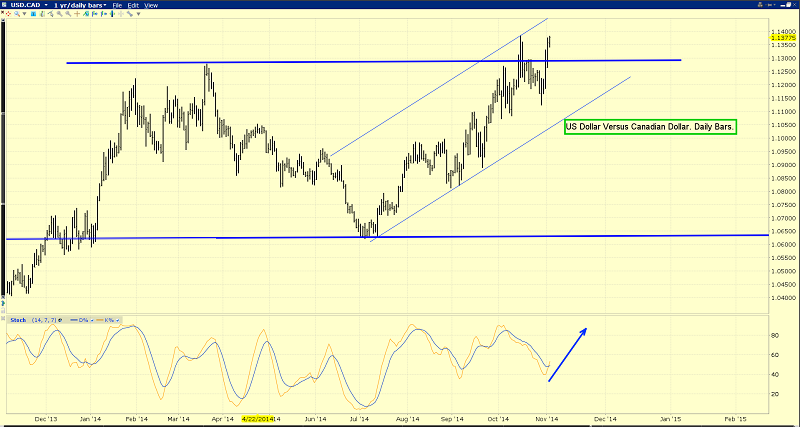
Task: Open Stoch settings gear next to (14, 7, 7)
Action: coord(60,320)
